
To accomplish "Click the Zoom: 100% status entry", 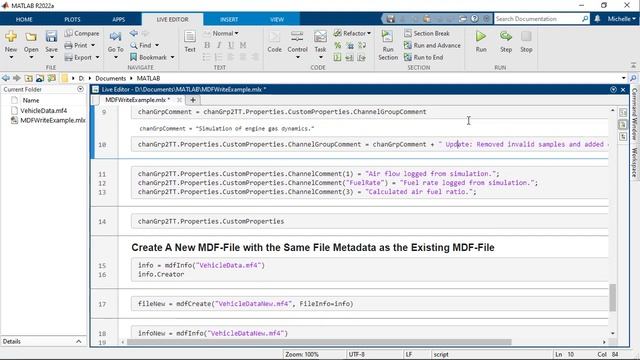I will [302, 354].
